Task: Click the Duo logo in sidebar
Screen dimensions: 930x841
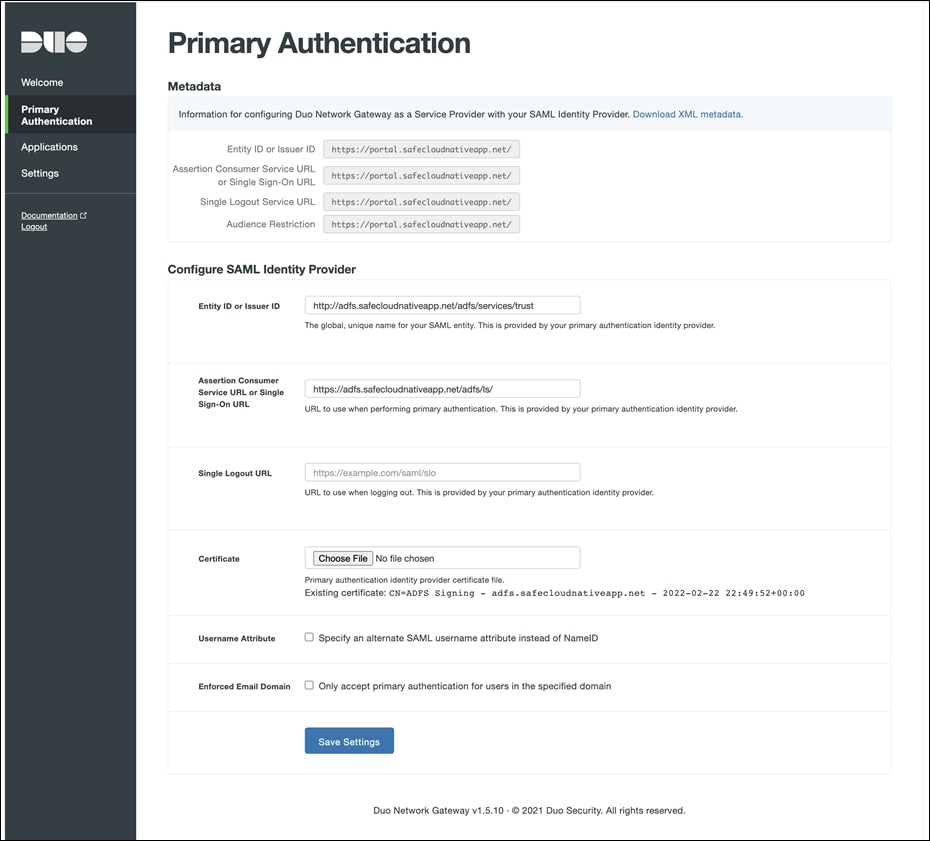Action: (54, 42)
